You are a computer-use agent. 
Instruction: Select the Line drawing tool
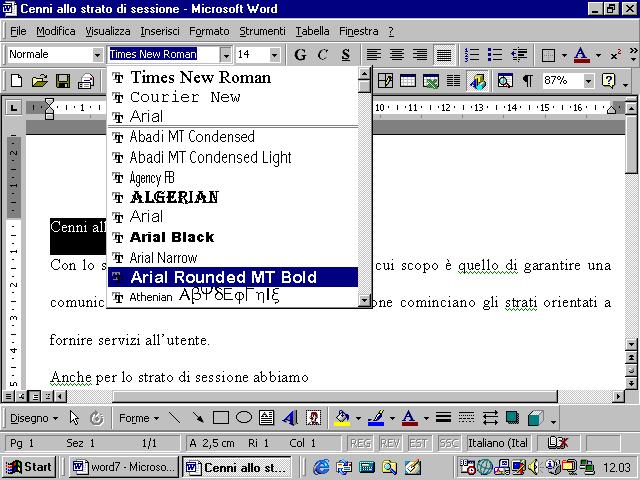point(175,418)
